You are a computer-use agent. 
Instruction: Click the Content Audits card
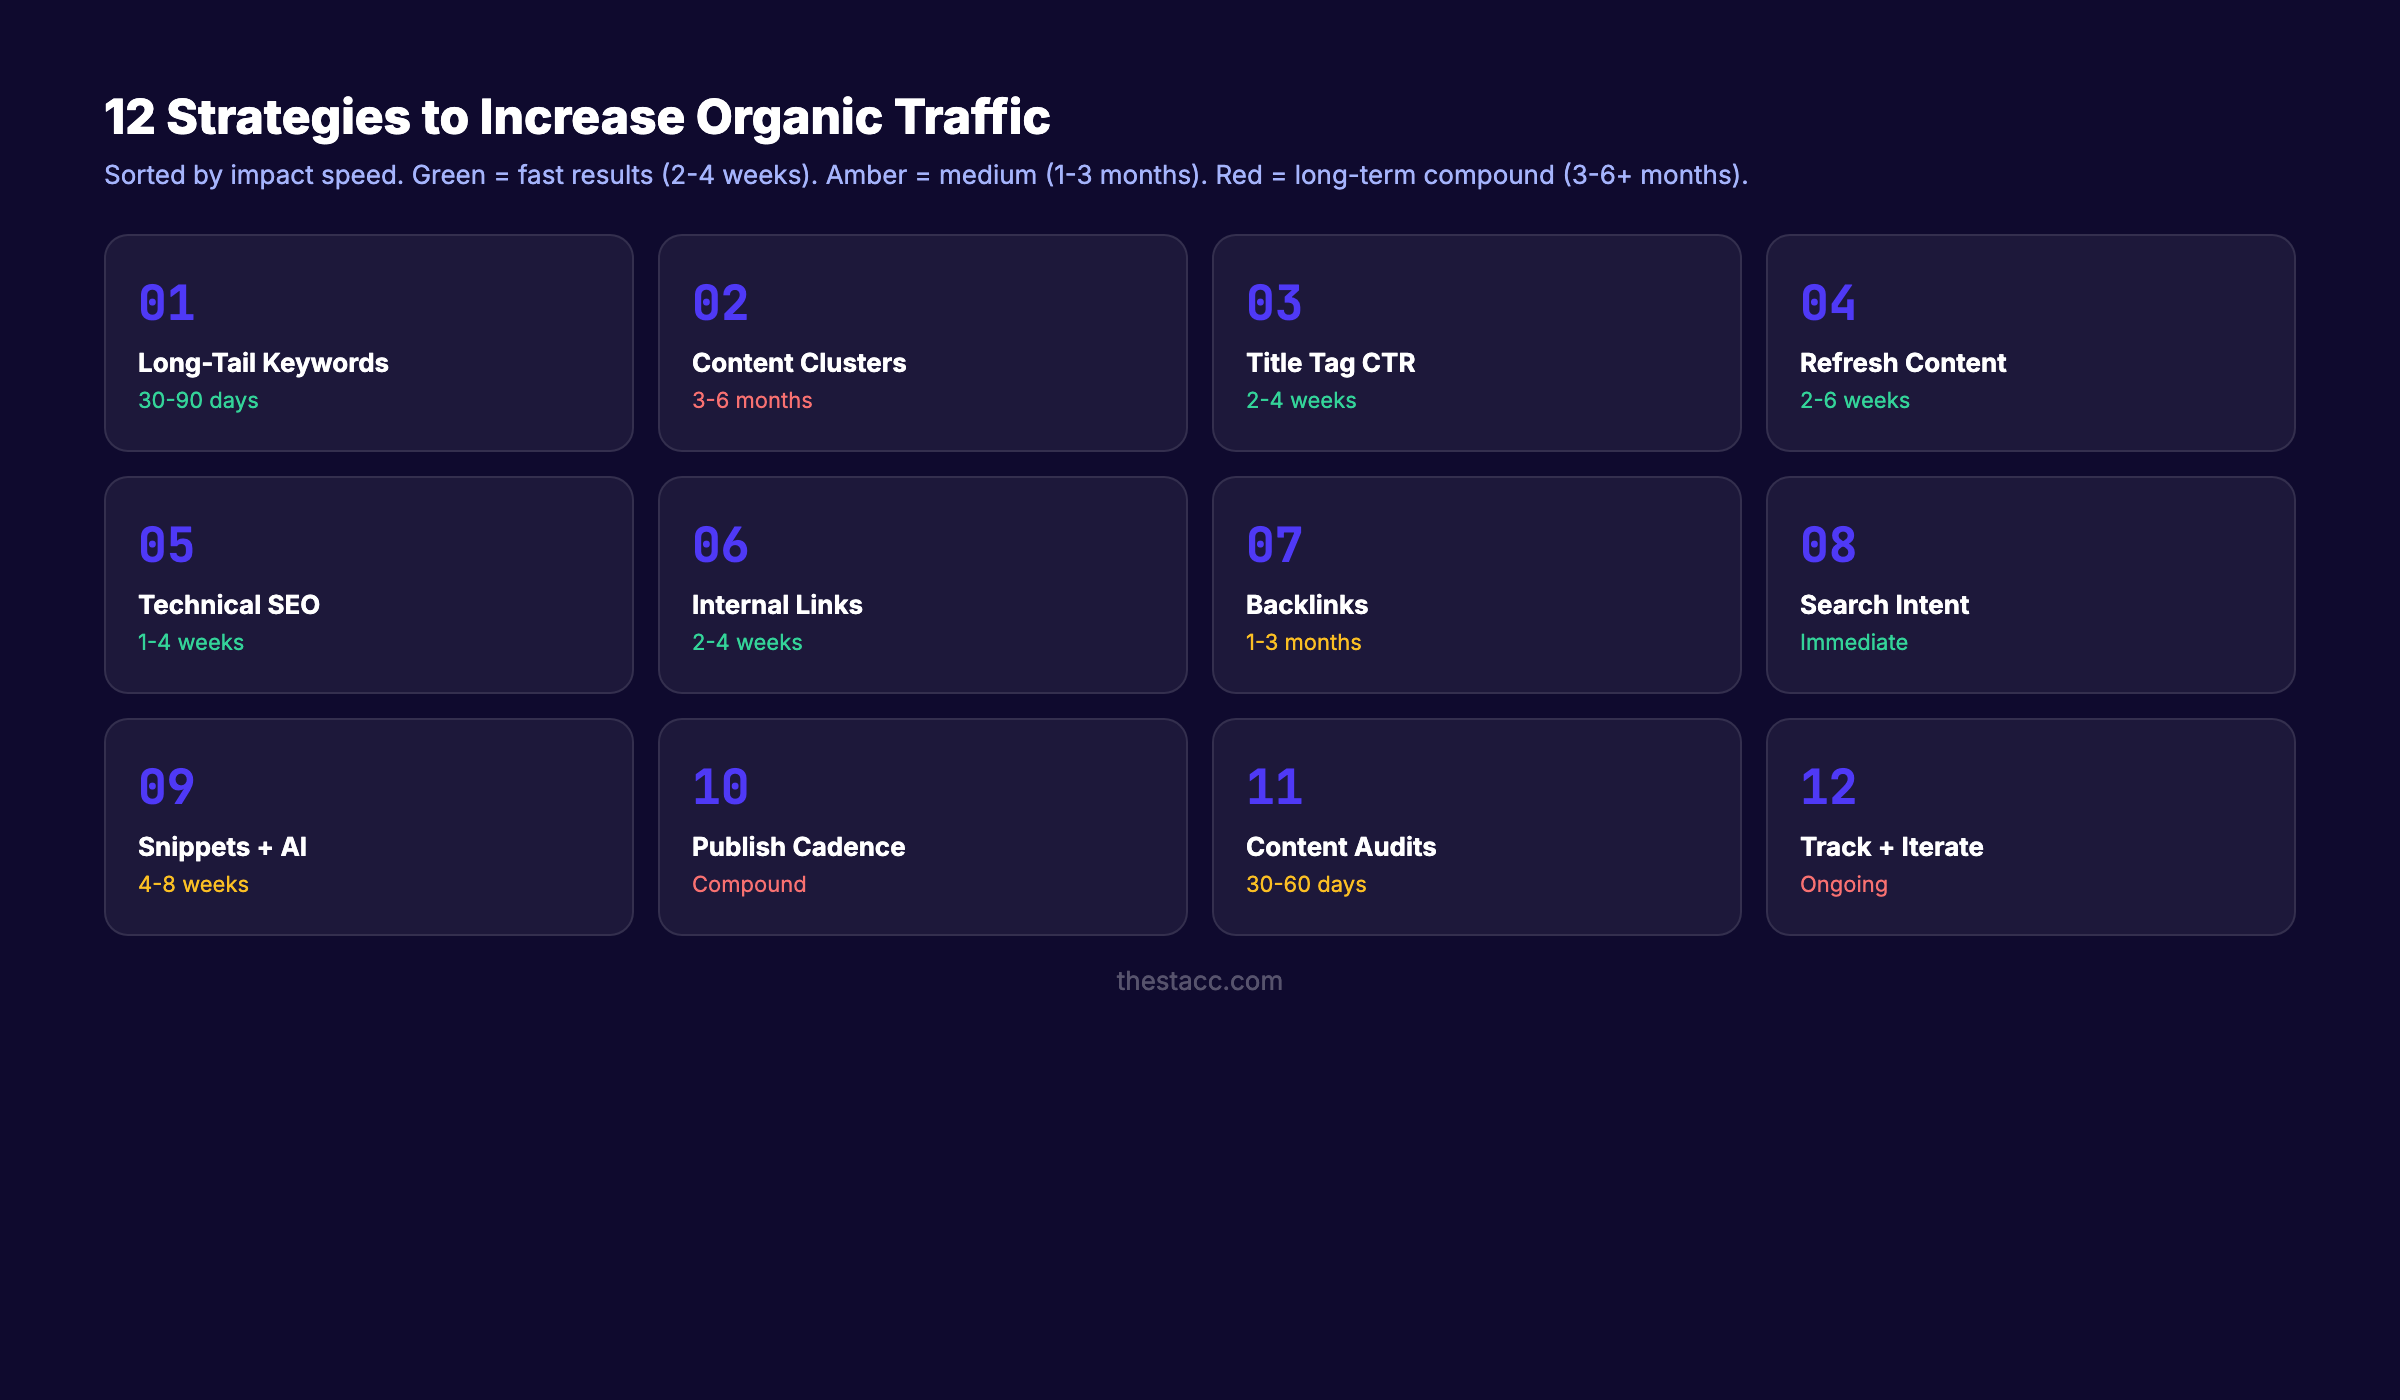click(1477, 827)
